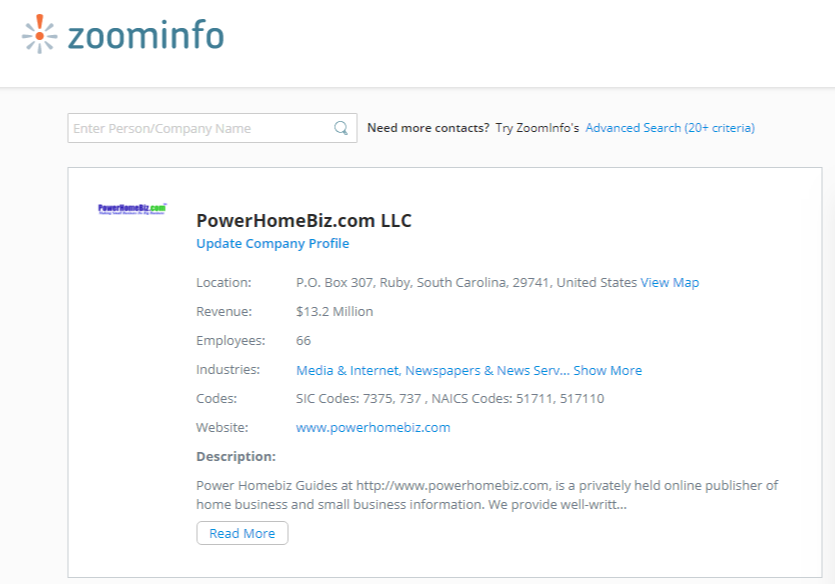
Task: Click the Location: label
Action: (224, 283)
